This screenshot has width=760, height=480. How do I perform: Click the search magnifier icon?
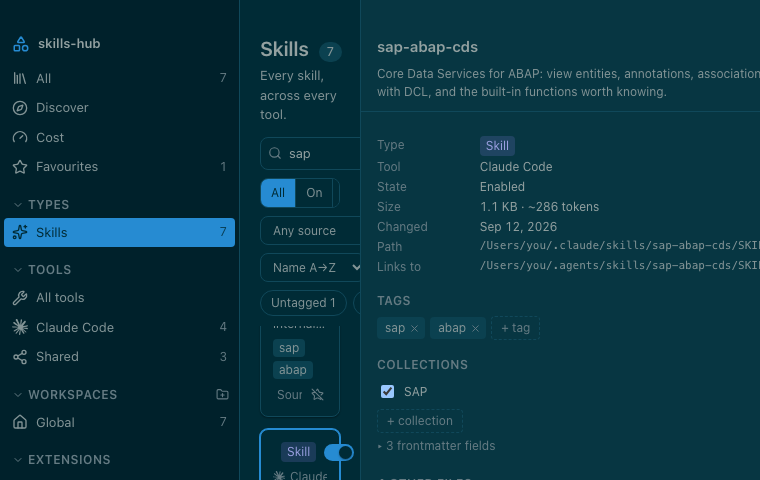[275, 153]
